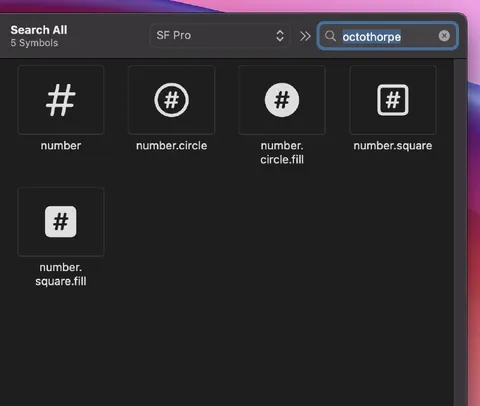The image size is (480, 406).
Task: Expand the toolbar overflow chevrons
Action: [305, 36]
